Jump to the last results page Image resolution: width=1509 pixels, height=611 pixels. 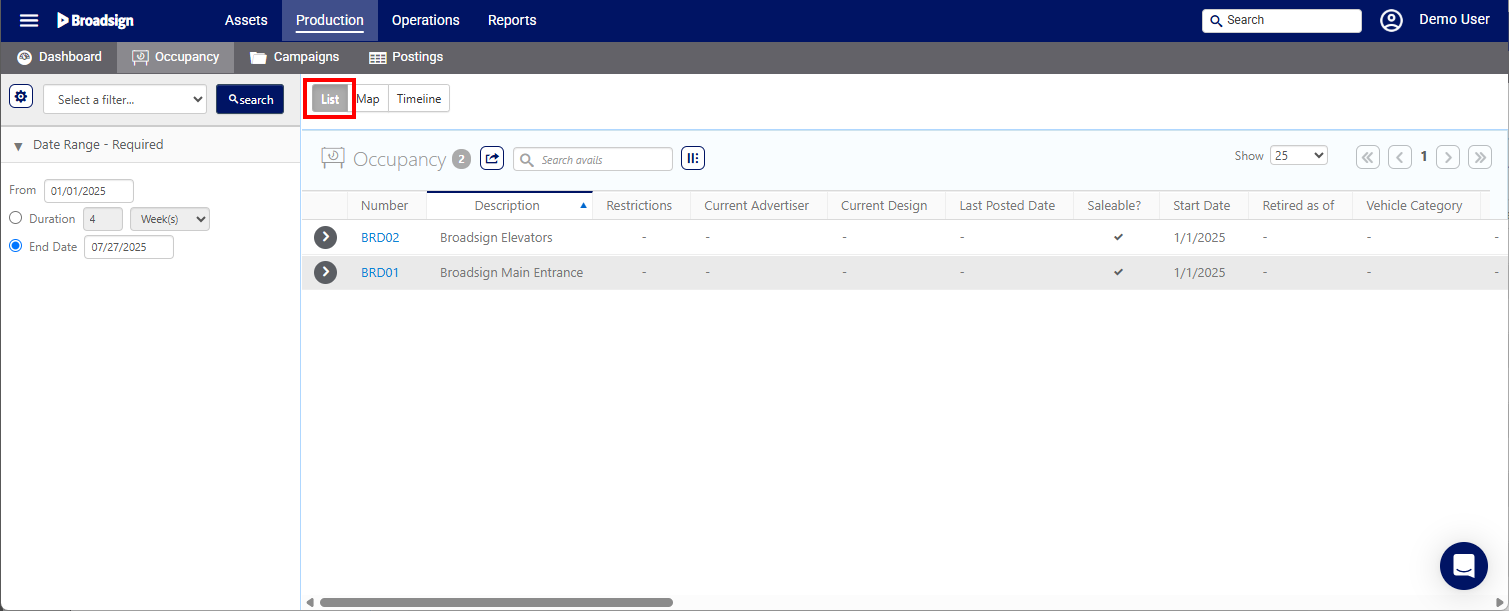[x=1480, y=157]
